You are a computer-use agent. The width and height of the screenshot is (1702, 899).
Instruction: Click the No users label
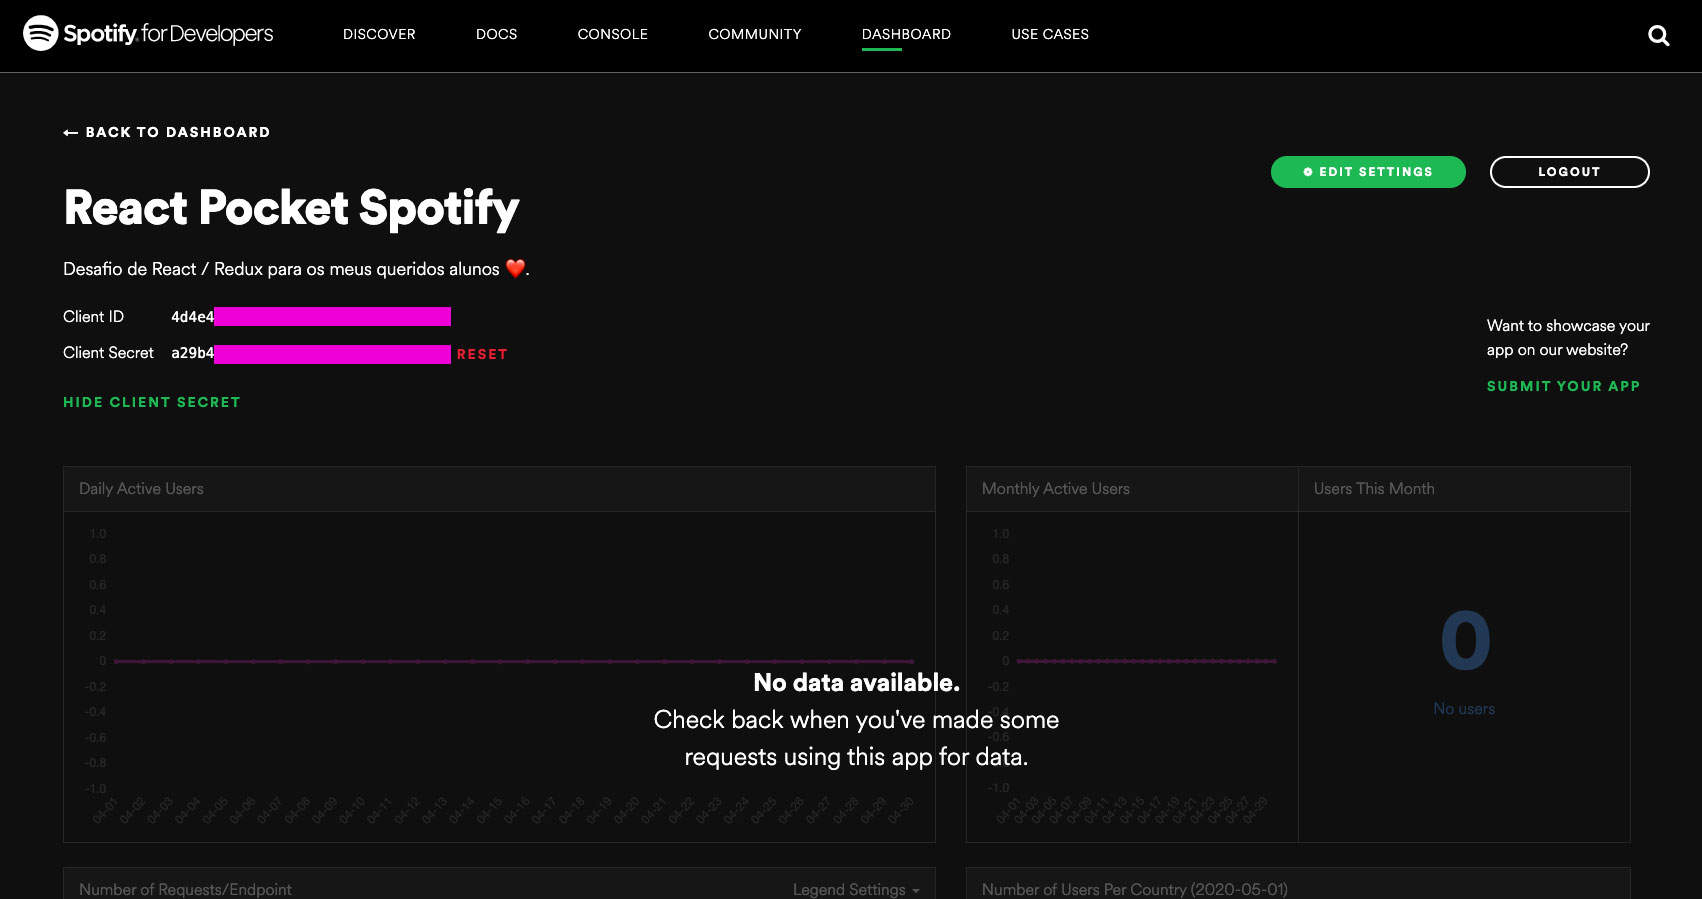click(1464, 709)
